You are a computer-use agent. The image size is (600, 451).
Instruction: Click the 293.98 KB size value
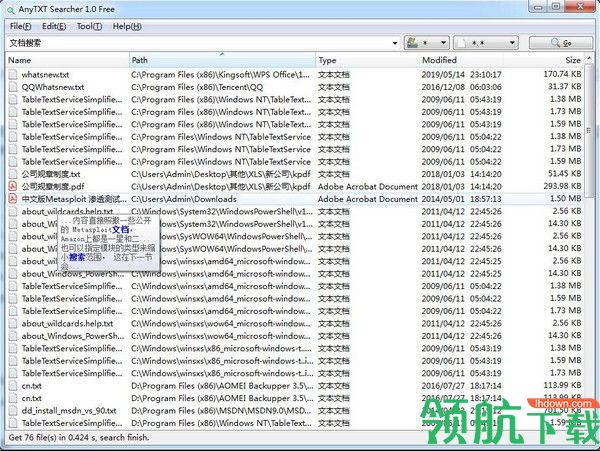click(562, 186)
